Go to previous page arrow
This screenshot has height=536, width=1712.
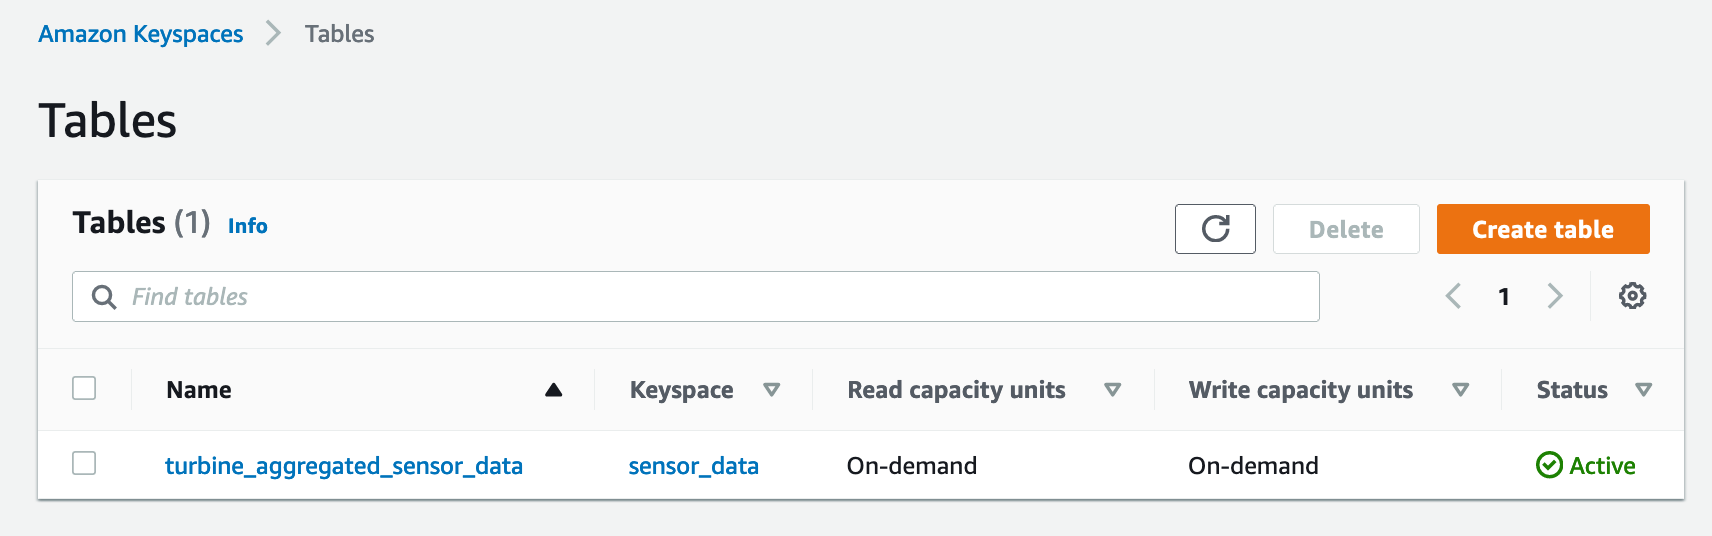[1454, 296]
